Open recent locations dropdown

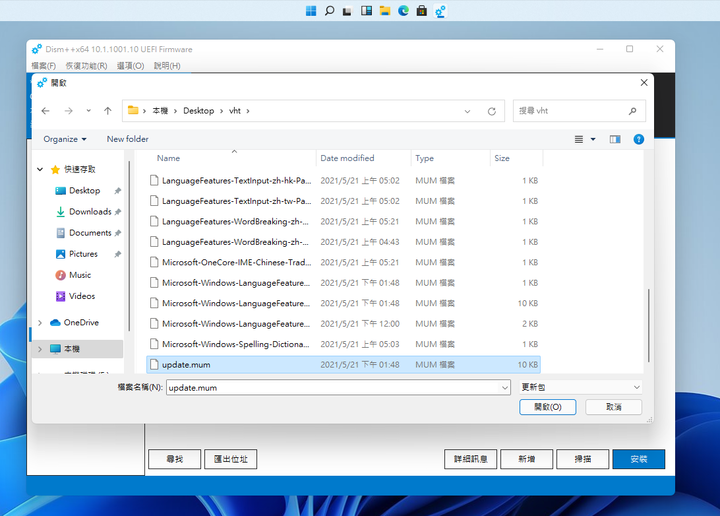coord(88,111)
